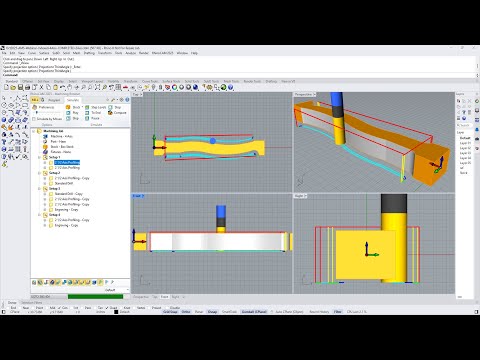480x360 pixels.
Task: Click the Command input line
Action: (x=238, y=75)
